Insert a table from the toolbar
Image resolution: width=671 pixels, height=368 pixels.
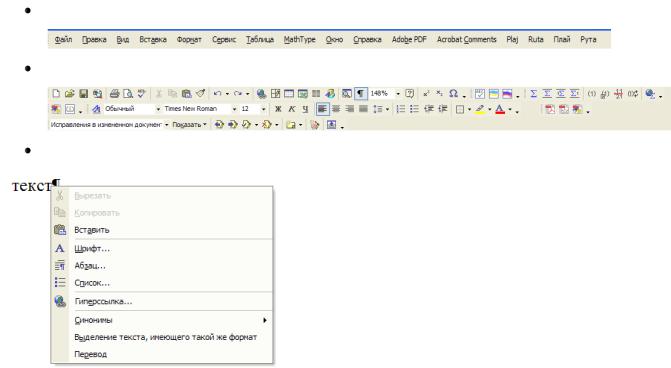point(289,93)
